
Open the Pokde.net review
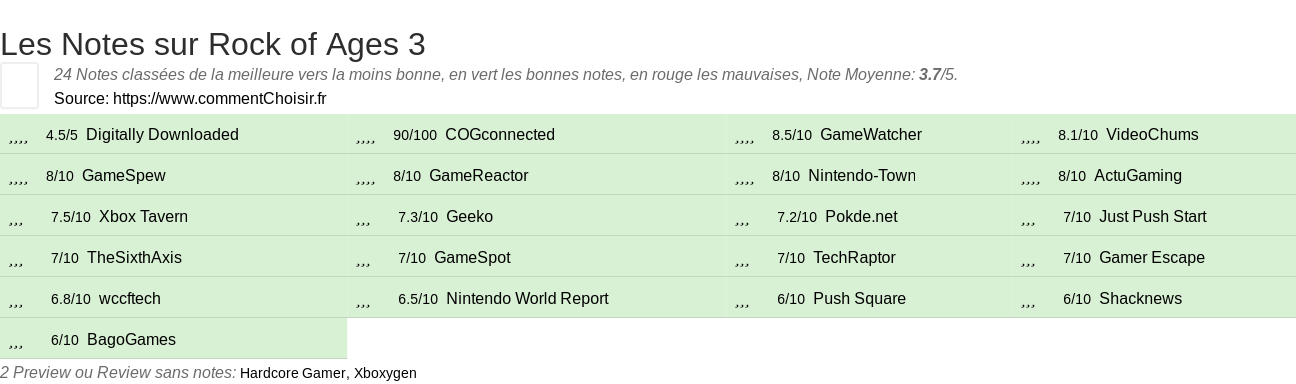click(x=861, y=216)
